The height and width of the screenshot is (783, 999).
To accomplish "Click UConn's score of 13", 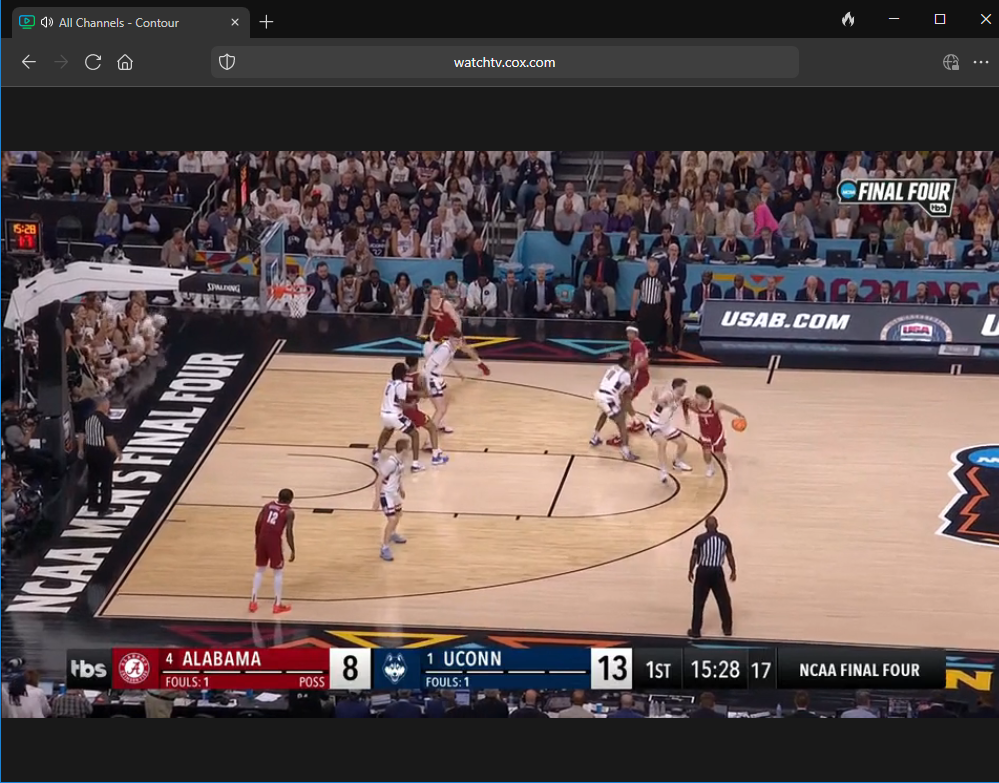I will click(612, 668).
